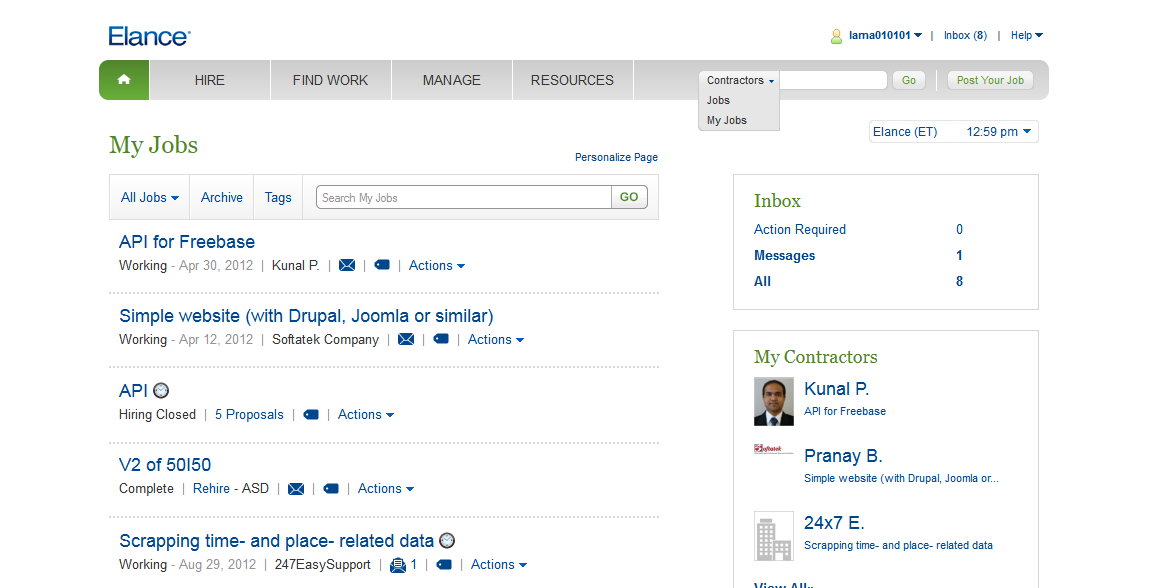Click message icon for Scrapping data job

point(399,565)
